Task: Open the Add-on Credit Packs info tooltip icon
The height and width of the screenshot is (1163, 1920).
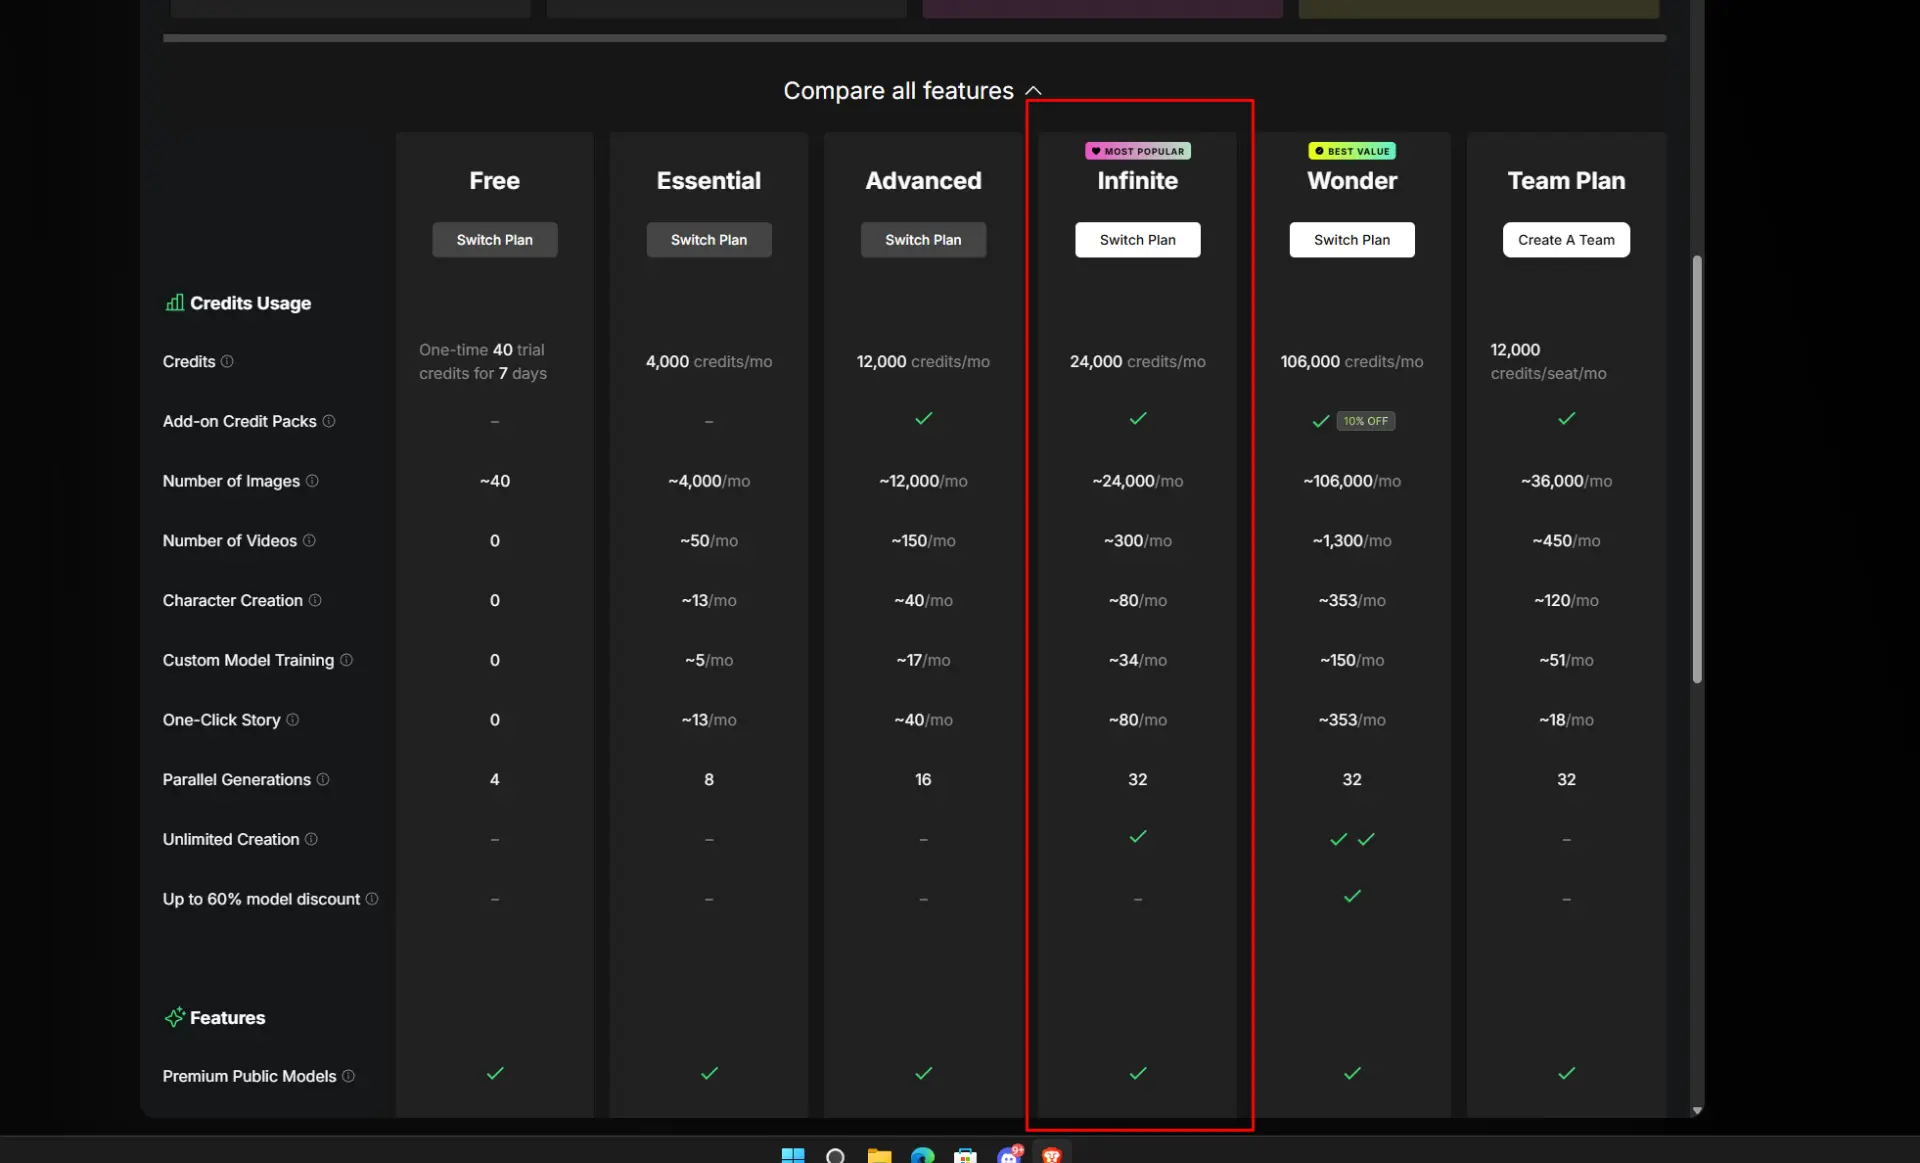Action: [x=329, y=421]
